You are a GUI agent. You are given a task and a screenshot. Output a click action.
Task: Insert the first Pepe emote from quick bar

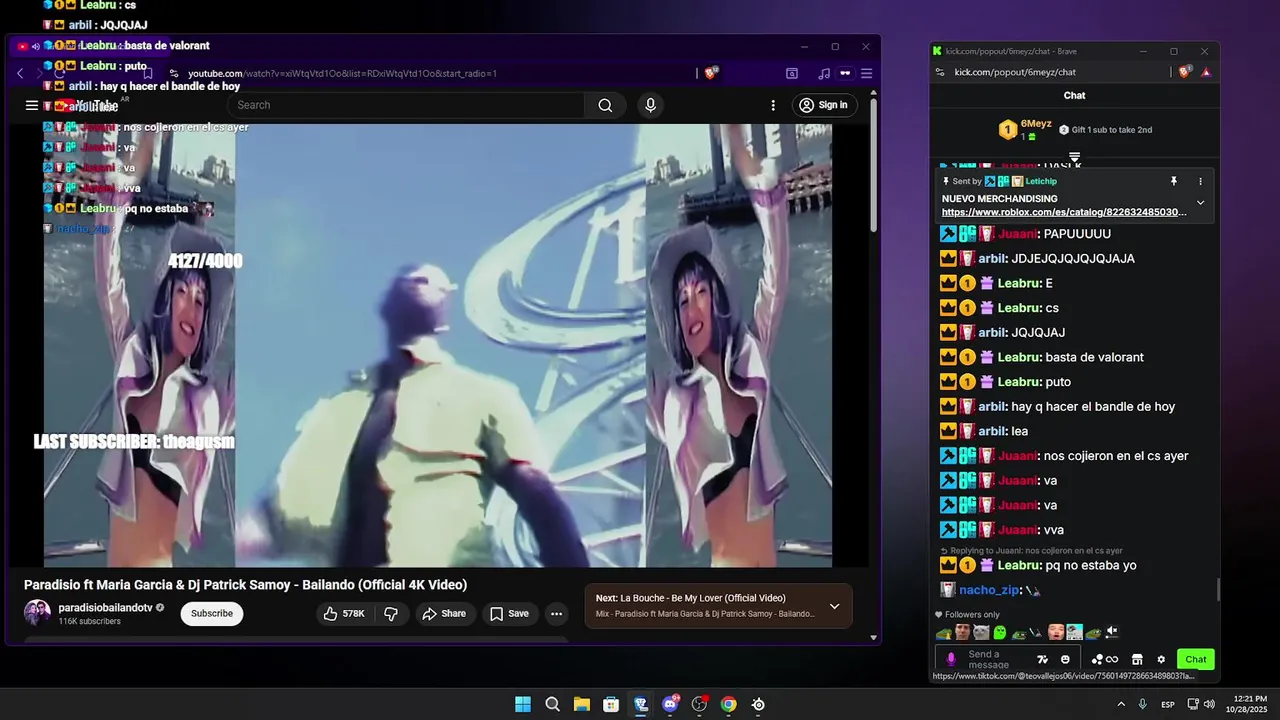pyautogui.click(x=944, y=632)
